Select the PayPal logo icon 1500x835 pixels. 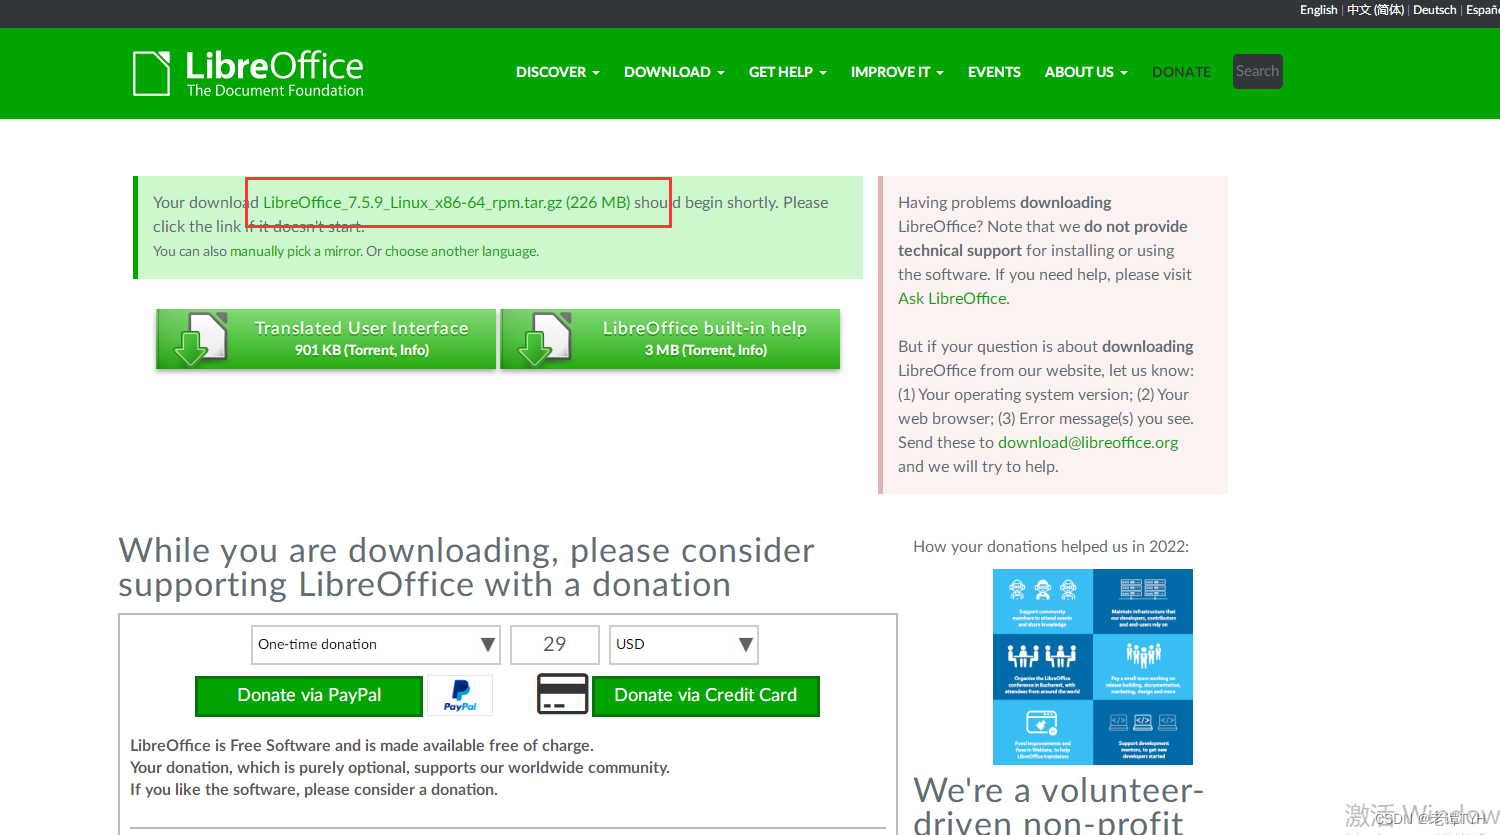pyautogui.click(x=460, y=695)
